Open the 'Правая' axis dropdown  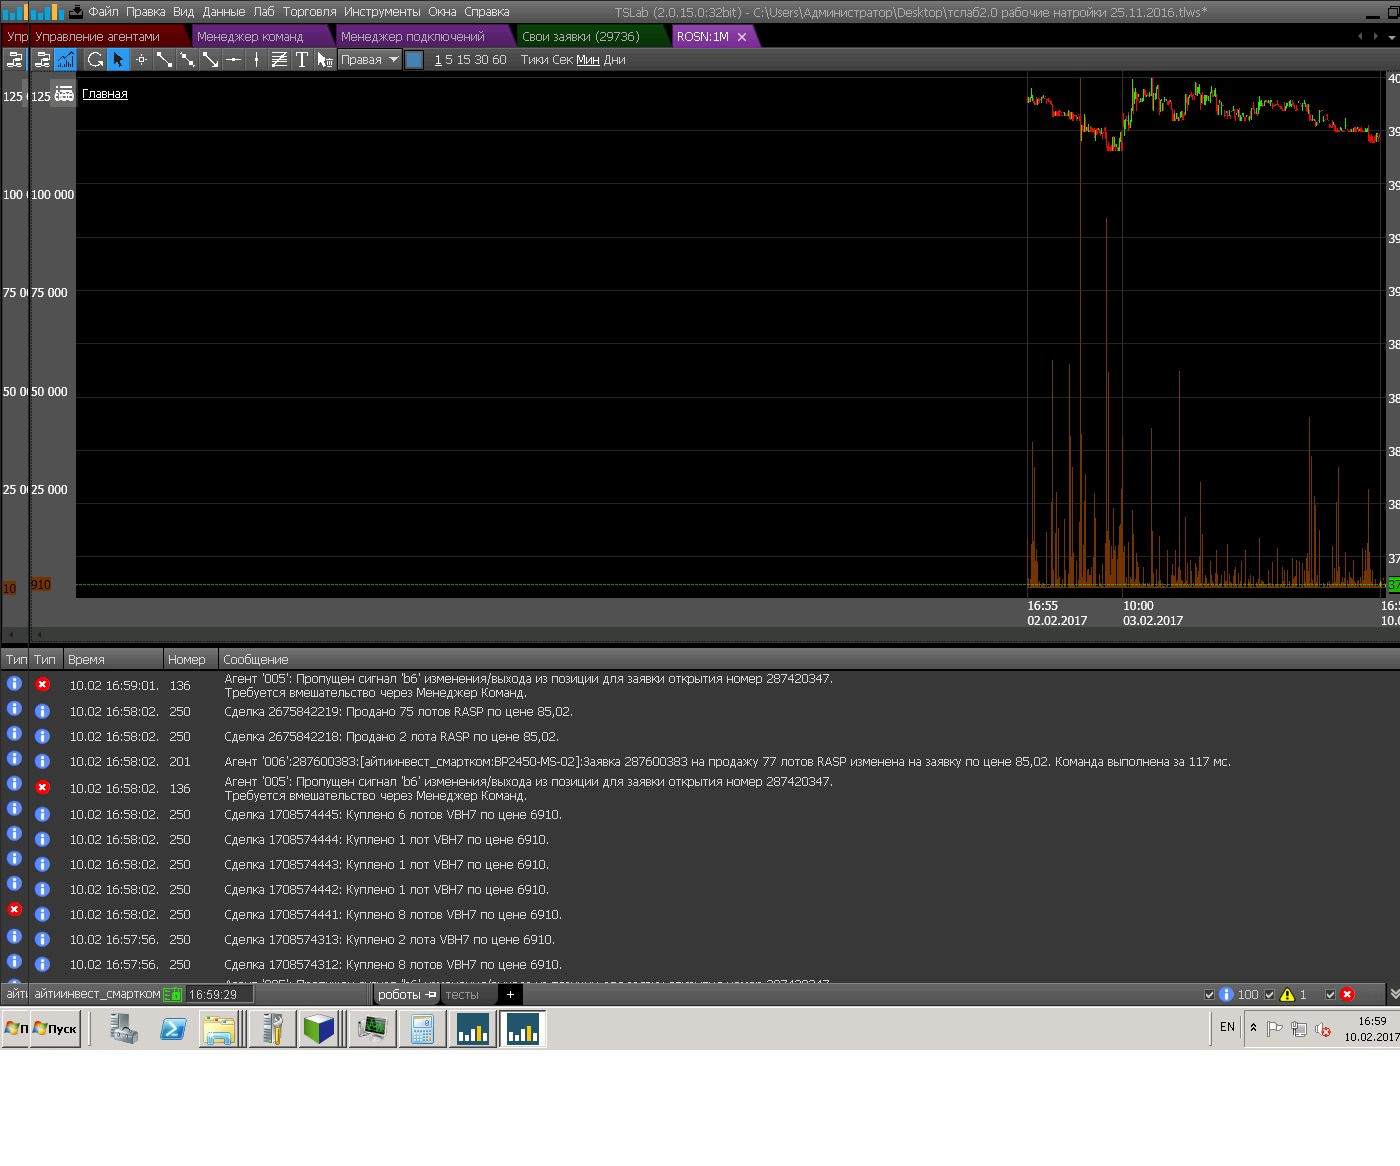(369, 60)
